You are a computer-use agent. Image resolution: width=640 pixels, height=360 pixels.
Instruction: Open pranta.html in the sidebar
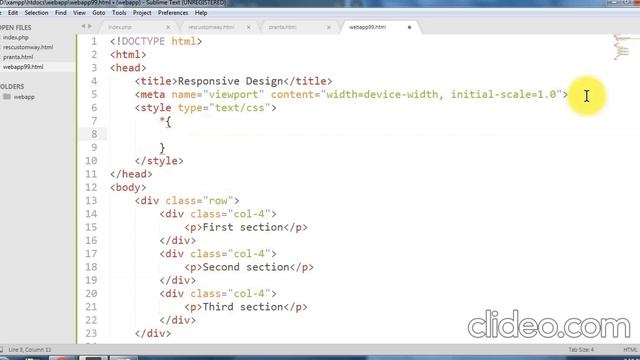(18, 57)
